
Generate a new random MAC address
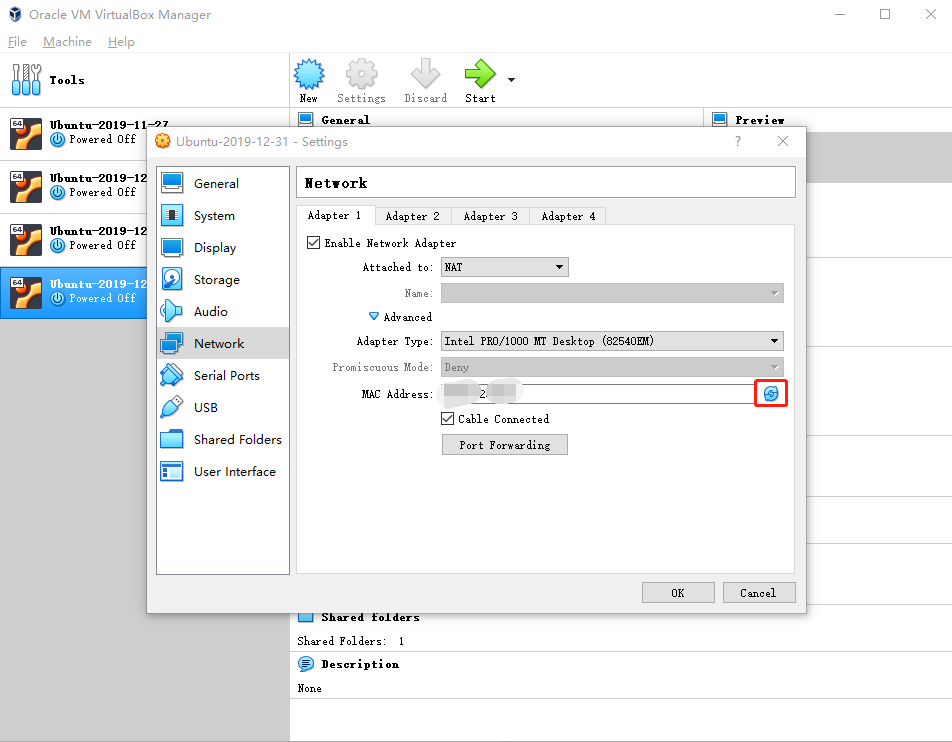point(770,393)
